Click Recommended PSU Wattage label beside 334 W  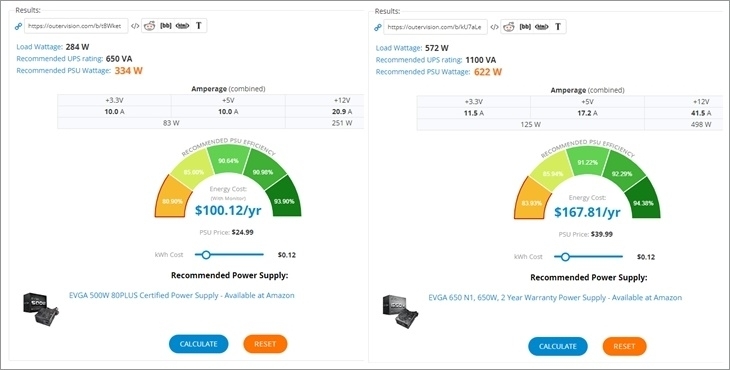coord(64,71)
